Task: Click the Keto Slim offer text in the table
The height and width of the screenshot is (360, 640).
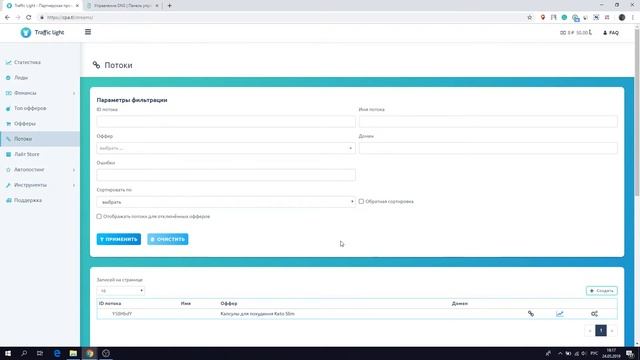Action: click(x=257, y=314)
